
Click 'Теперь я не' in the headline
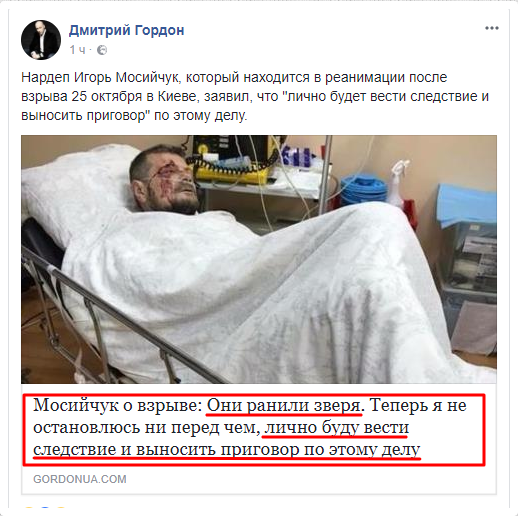[x=418, y=406]
